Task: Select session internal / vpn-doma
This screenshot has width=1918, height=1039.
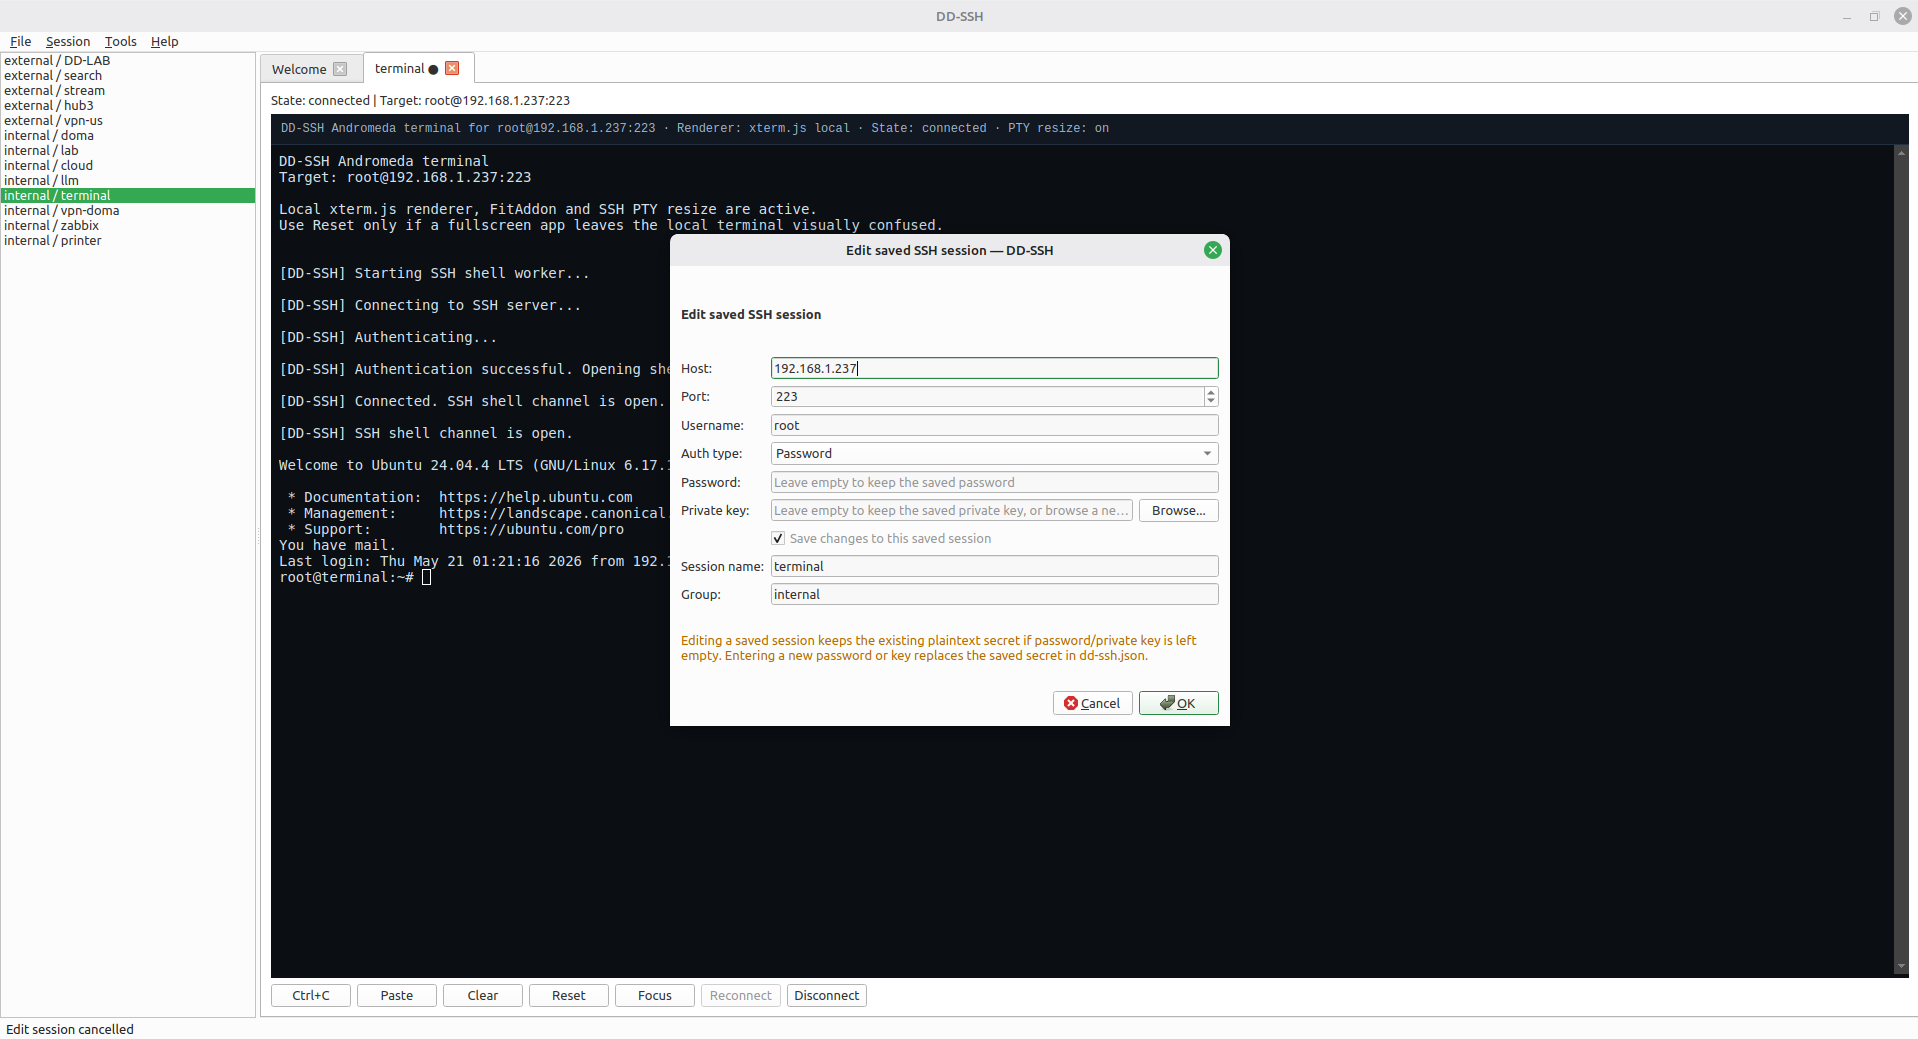Action: tap(128, 211)
